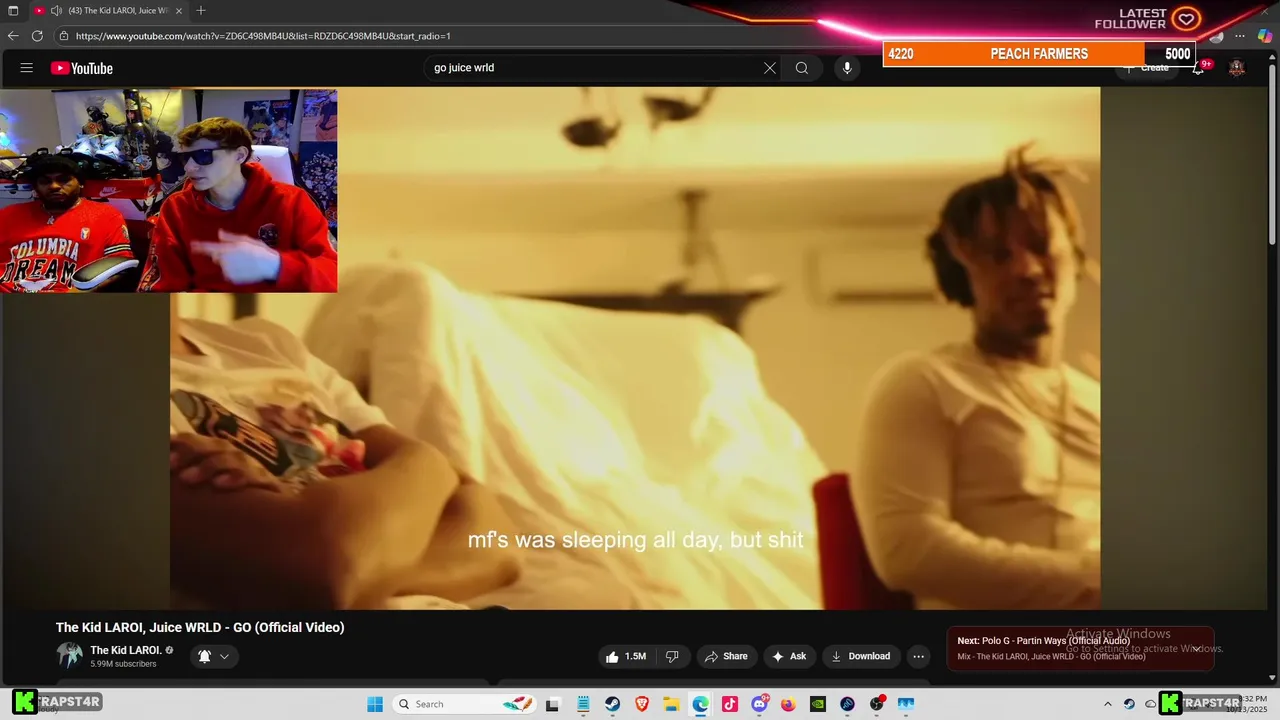Close the YouTube browser tab
The image size is (1280, 720).
[x=179, y=11]
